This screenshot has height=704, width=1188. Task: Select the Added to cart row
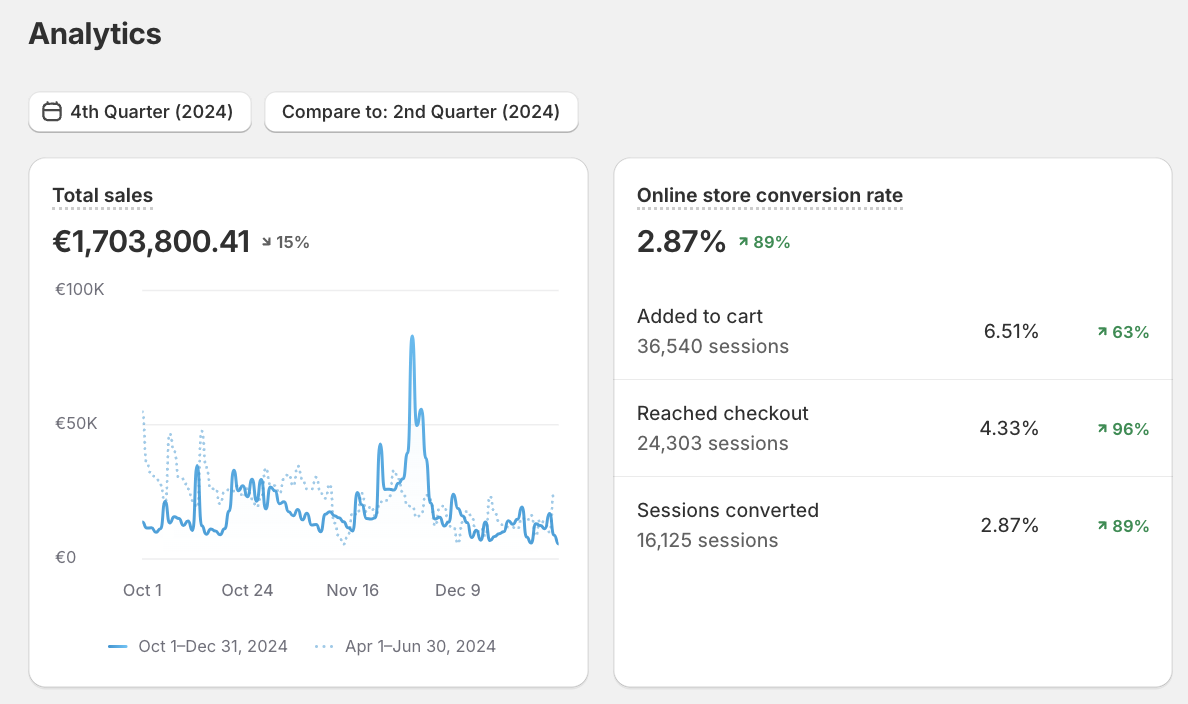tap(893, 331)
